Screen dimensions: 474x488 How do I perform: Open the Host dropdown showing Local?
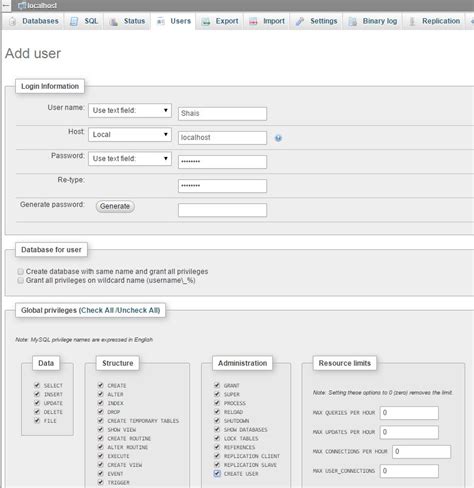coord(130,135)
